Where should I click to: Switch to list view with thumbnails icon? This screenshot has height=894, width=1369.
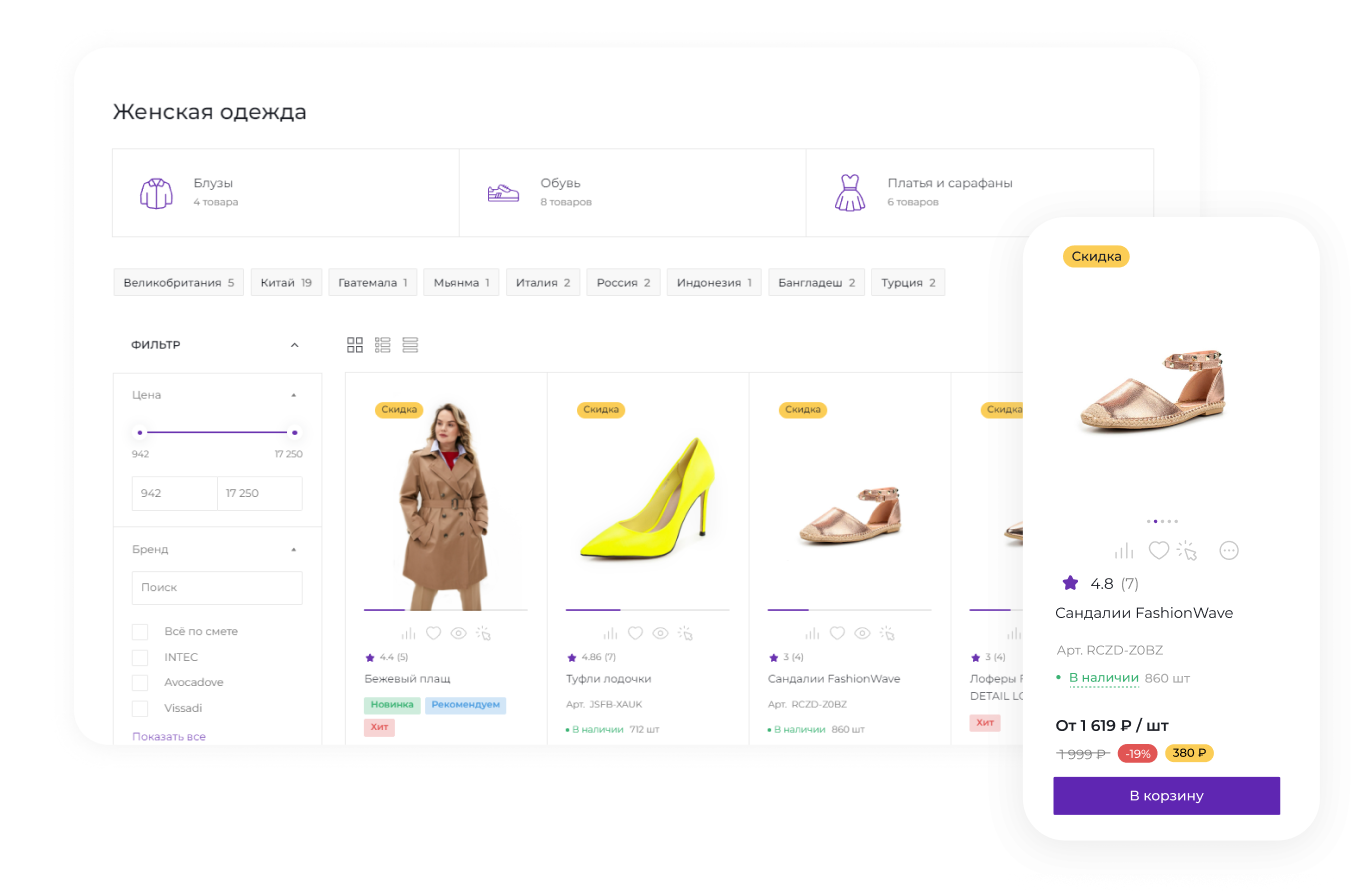coord(382,345)
